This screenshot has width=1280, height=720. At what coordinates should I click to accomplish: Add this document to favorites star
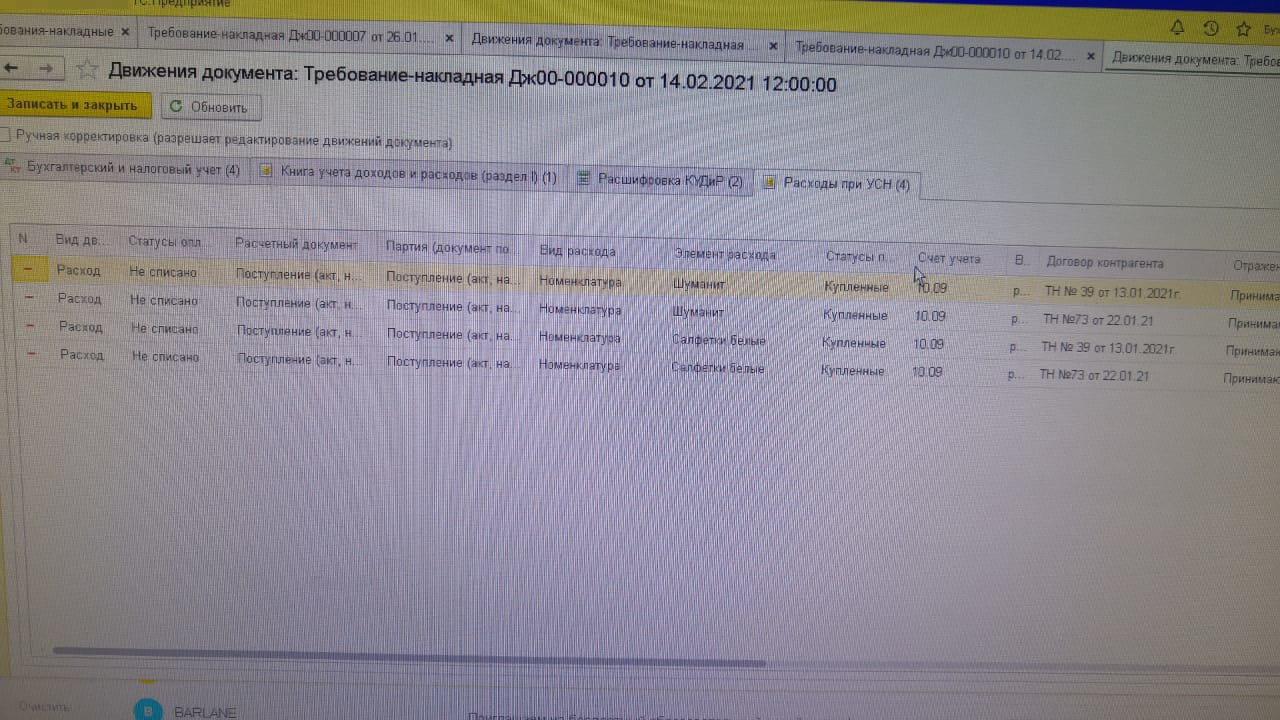[x=87, y=69]
